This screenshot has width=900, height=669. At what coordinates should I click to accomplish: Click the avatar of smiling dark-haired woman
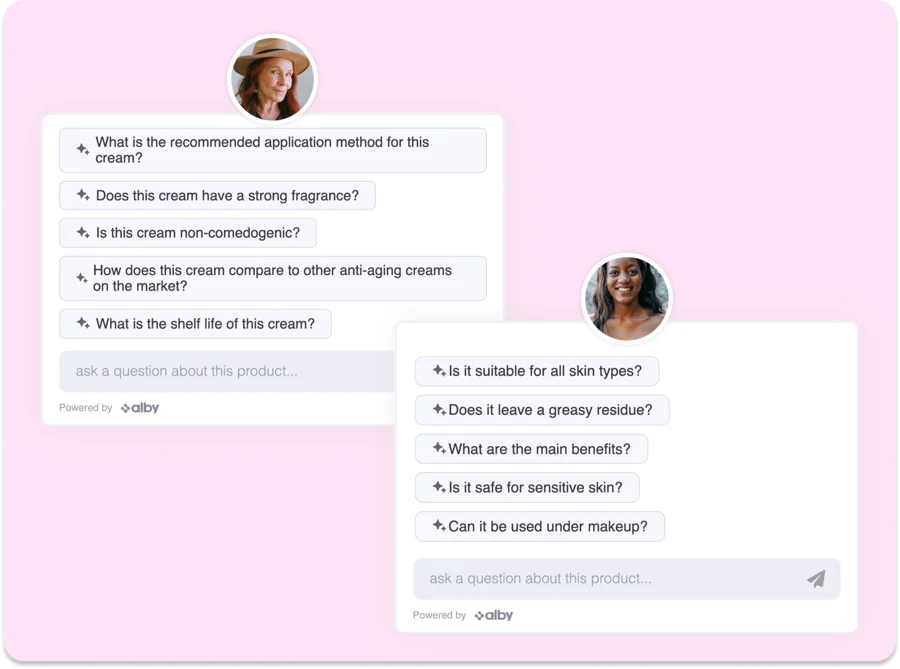point(626,298)
